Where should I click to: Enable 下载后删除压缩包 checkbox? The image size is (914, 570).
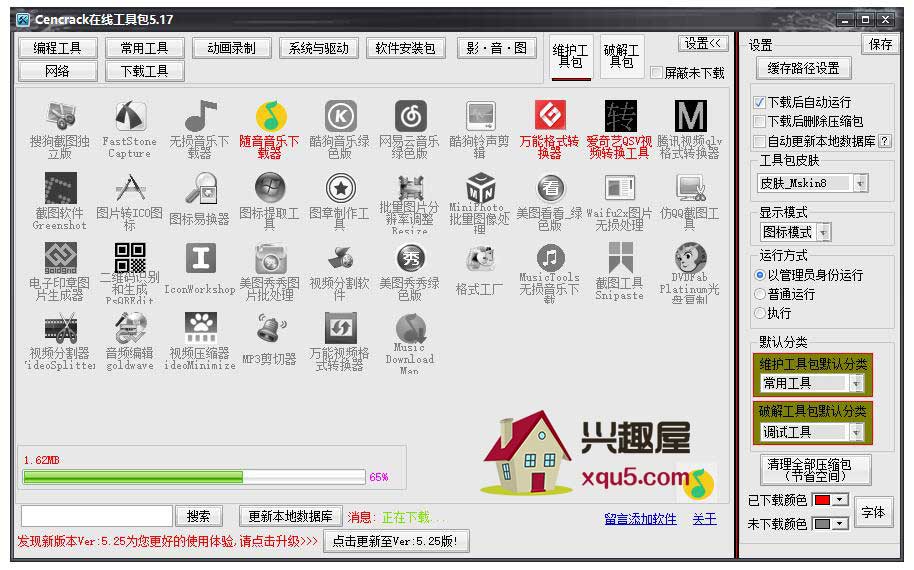click(x=759, y=122)
